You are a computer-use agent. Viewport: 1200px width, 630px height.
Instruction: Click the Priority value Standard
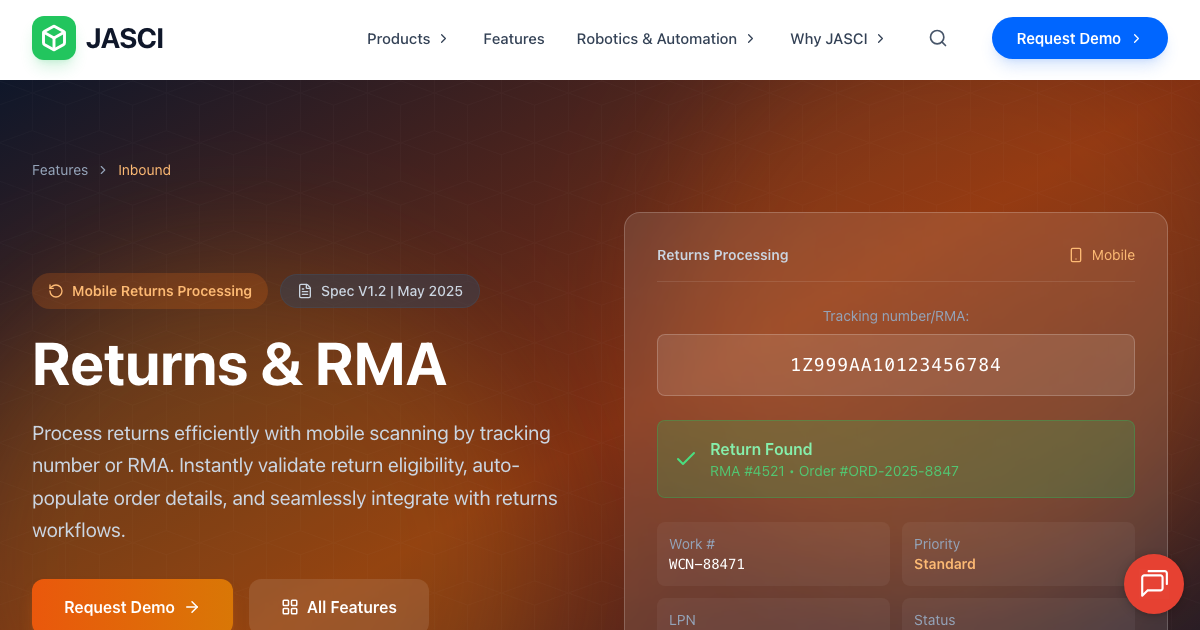[945, 564]
